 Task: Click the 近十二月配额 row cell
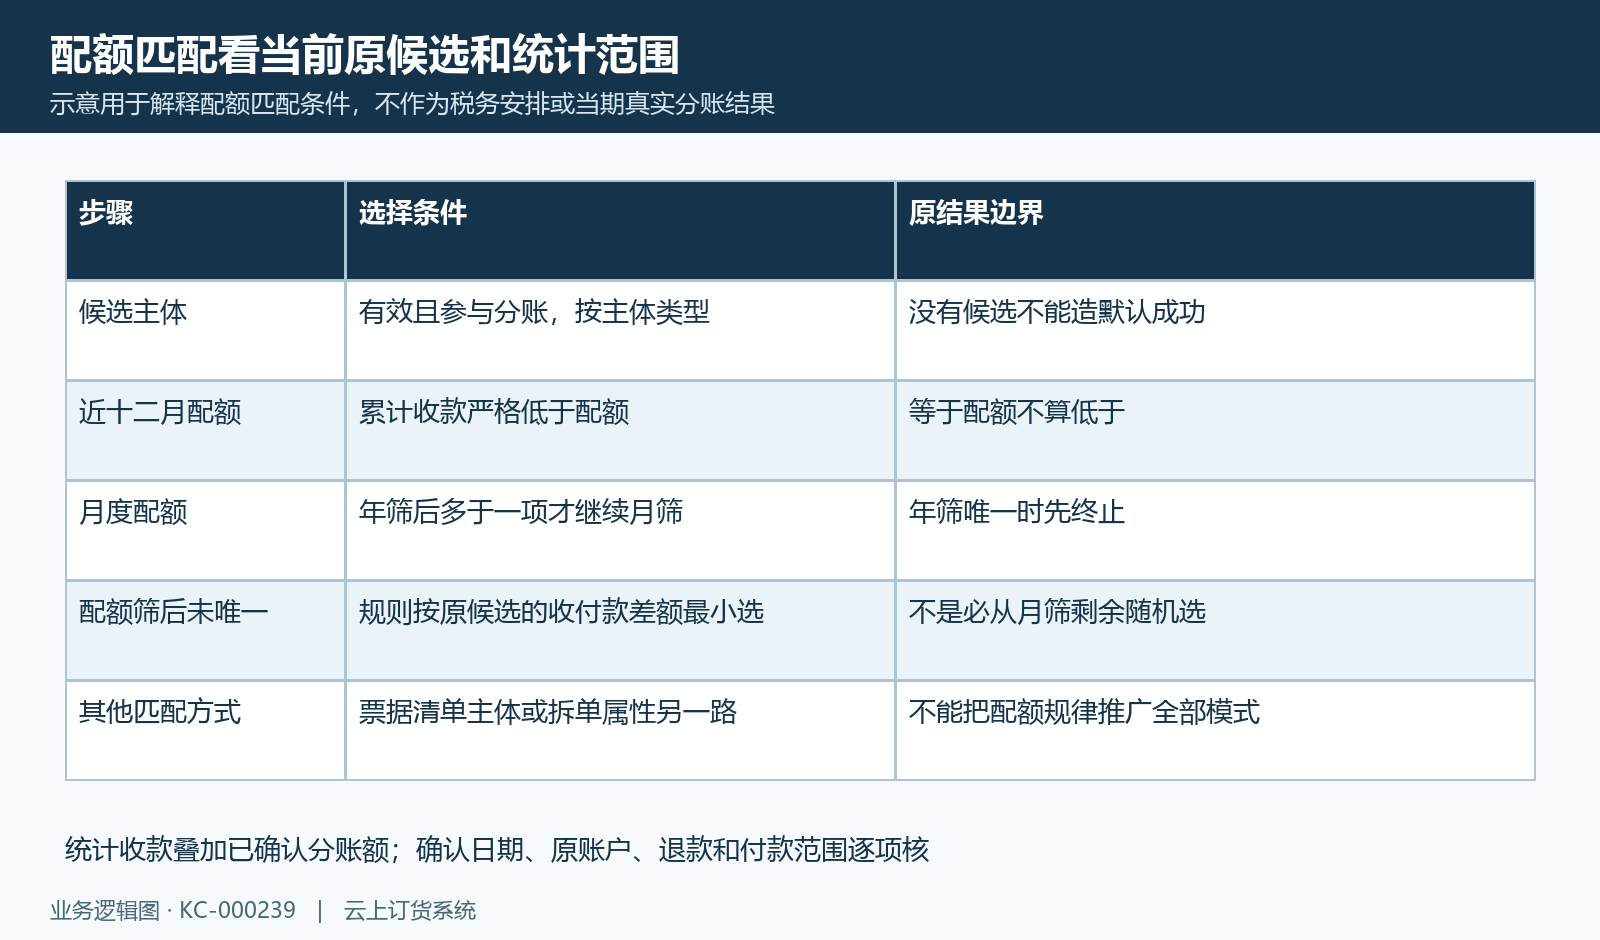[205, 430]
